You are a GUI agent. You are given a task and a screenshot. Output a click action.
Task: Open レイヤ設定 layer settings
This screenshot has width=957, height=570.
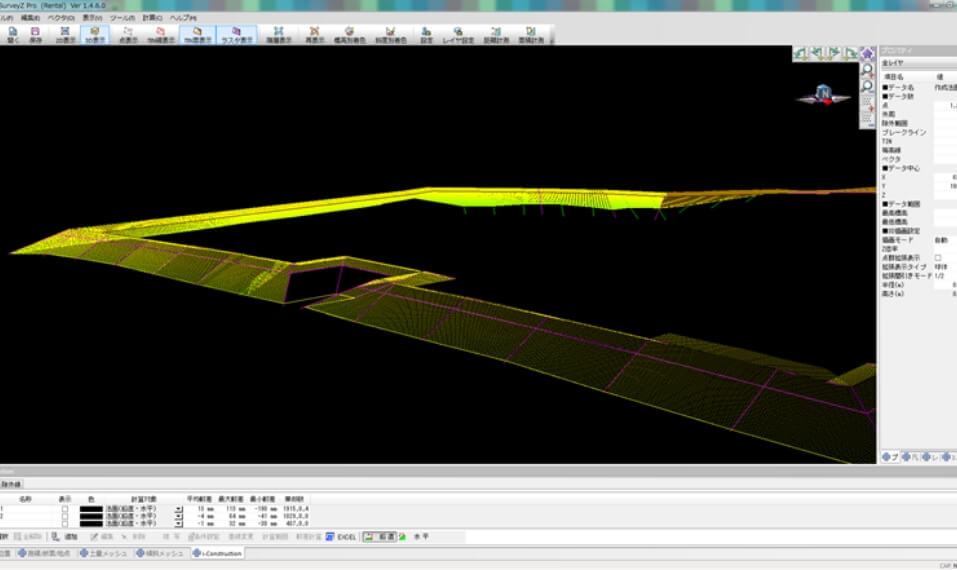(457, 34)
